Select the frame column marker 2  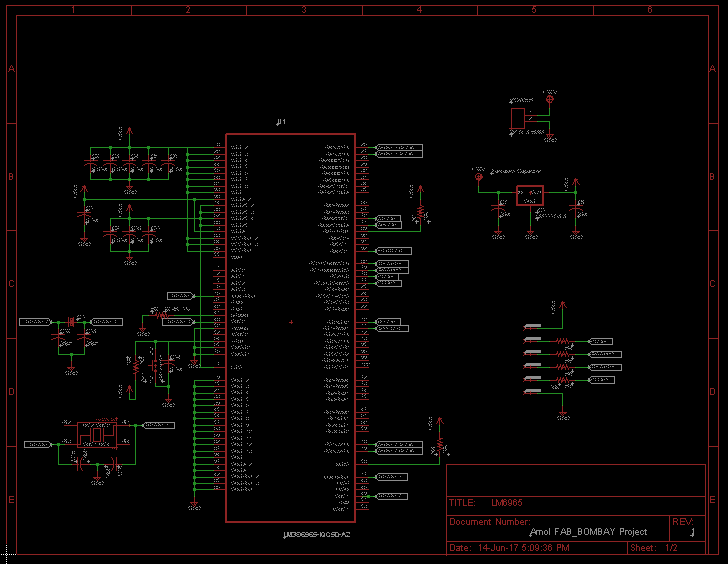click(188, 10)
